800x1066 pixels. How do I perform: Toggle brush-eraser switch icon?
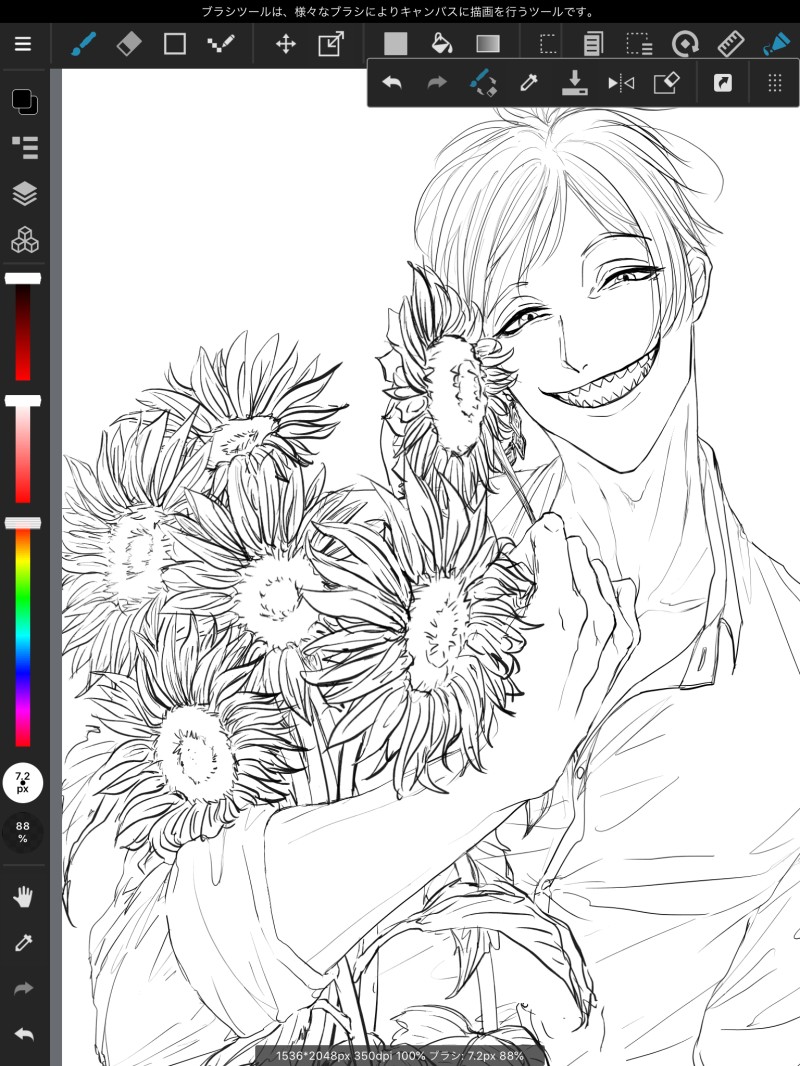pyautogui.click(x=483, y=83)
